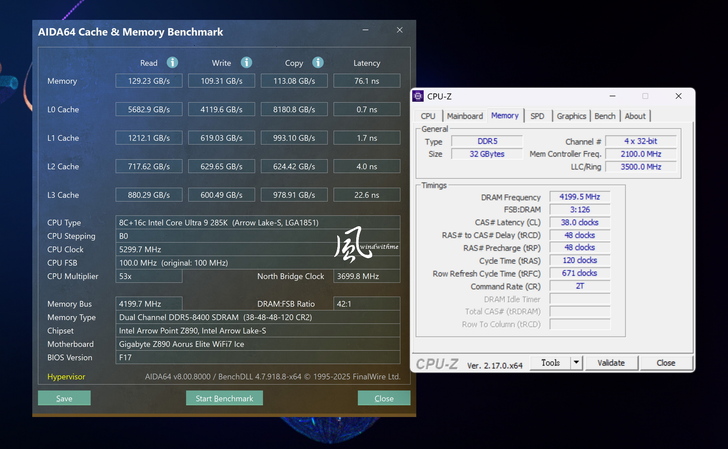Screen dimensions: 728x449
Task: Close the AIDA64 window with the X
Action: tap(400, 31)
